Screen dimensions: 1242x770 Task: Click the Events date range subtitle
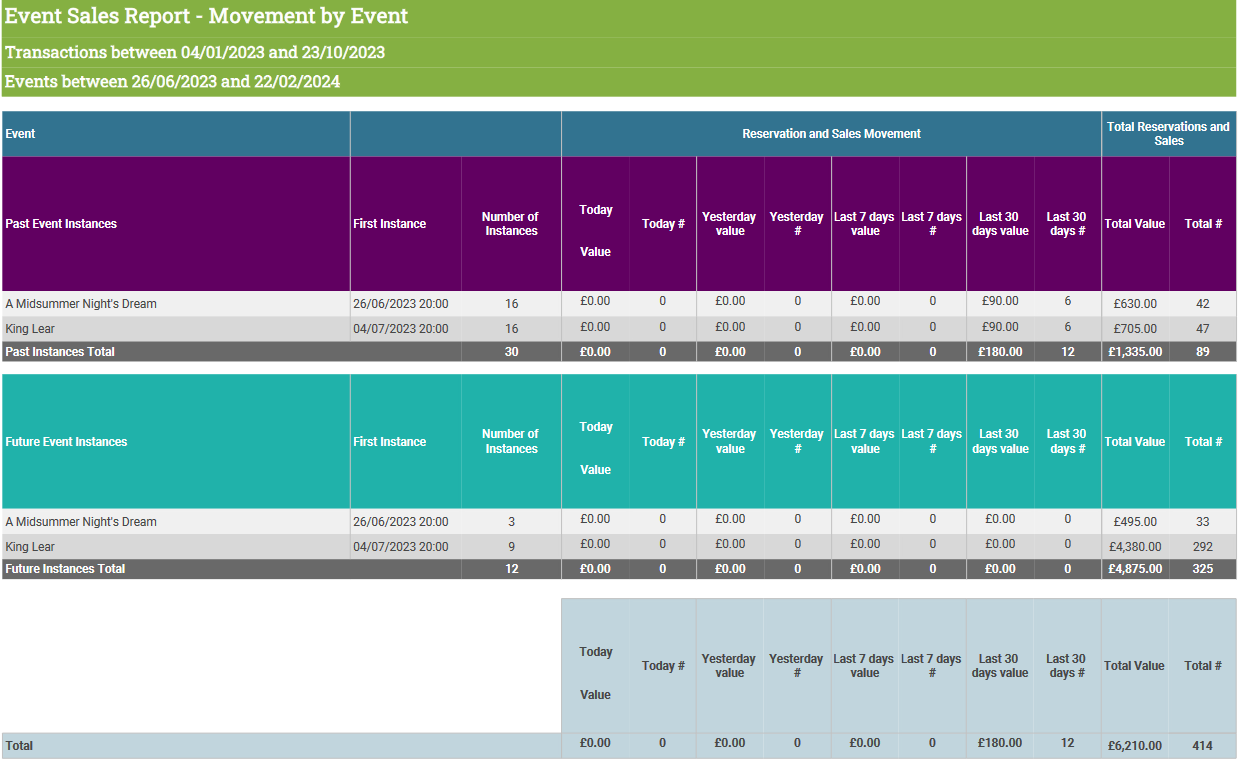[172, 81]
